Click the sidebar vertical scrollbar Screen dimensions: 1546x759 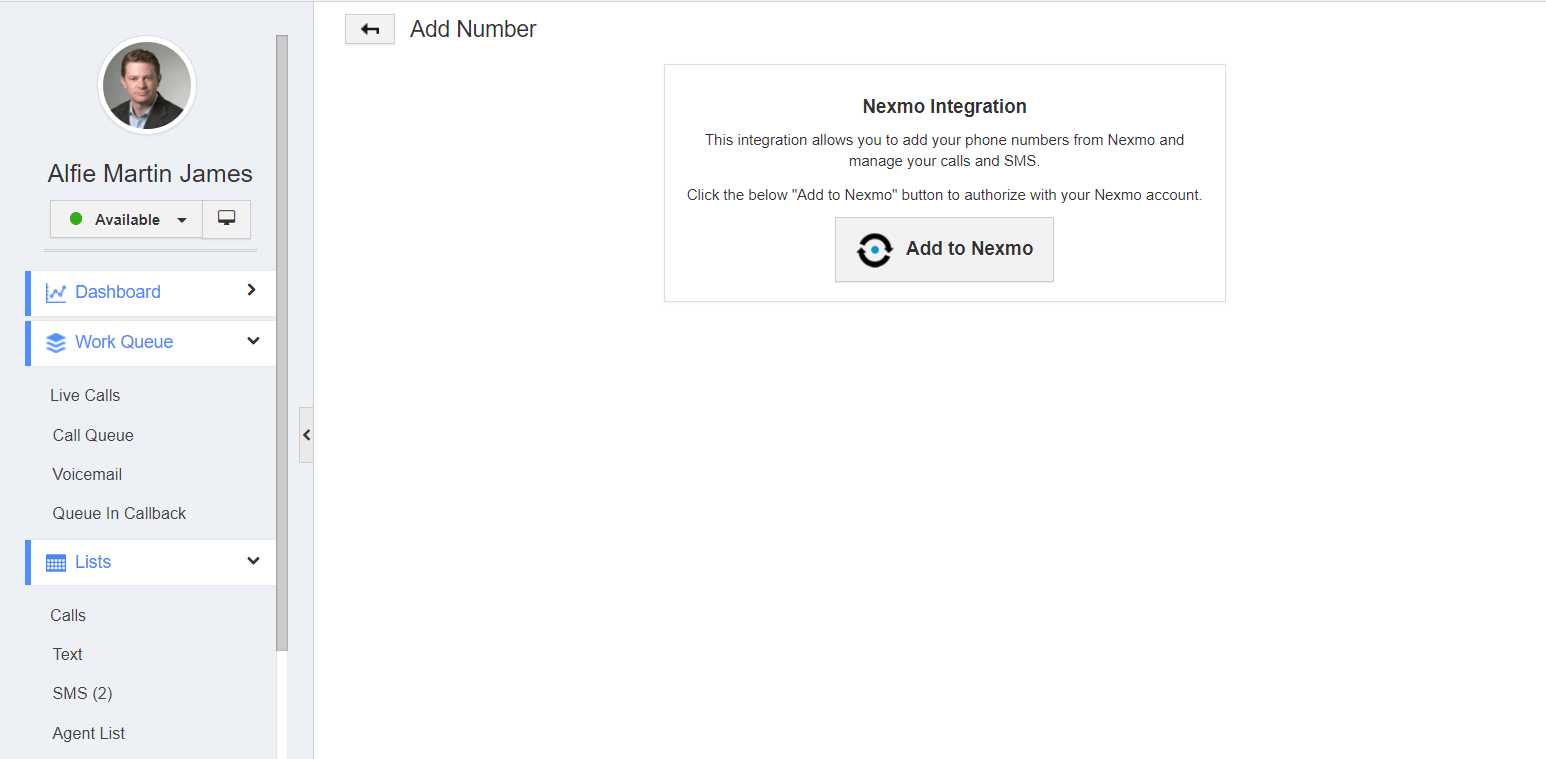pos(282,340)
